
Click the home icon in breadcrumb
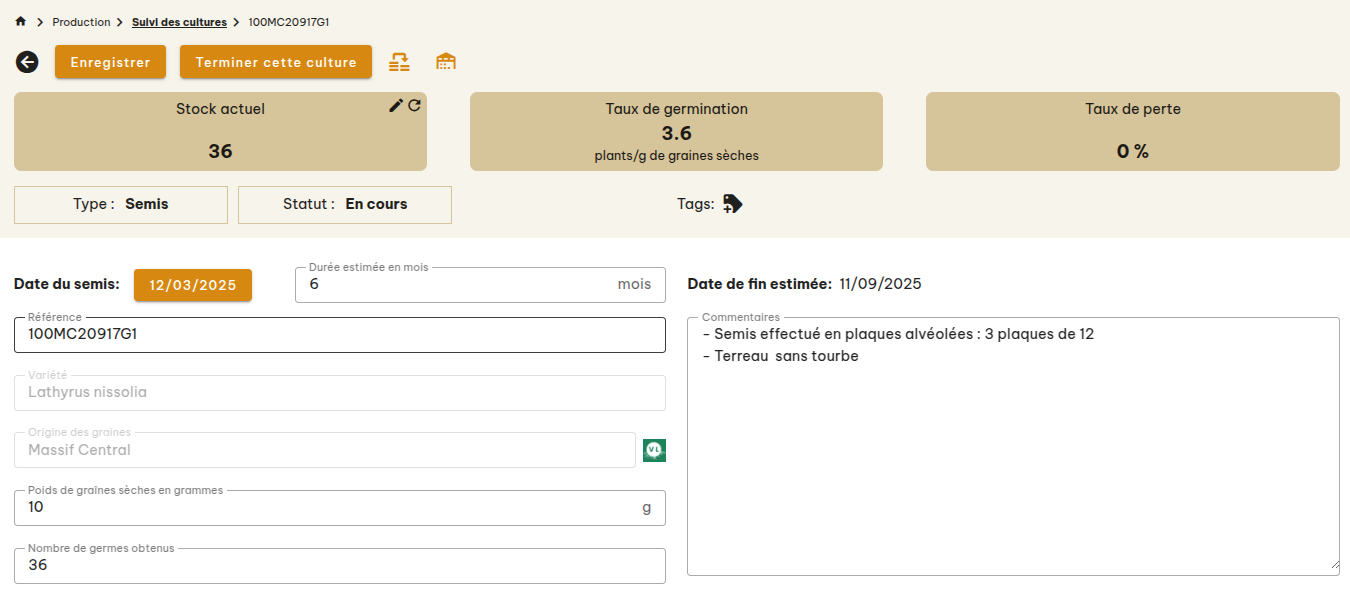(20, 21)
